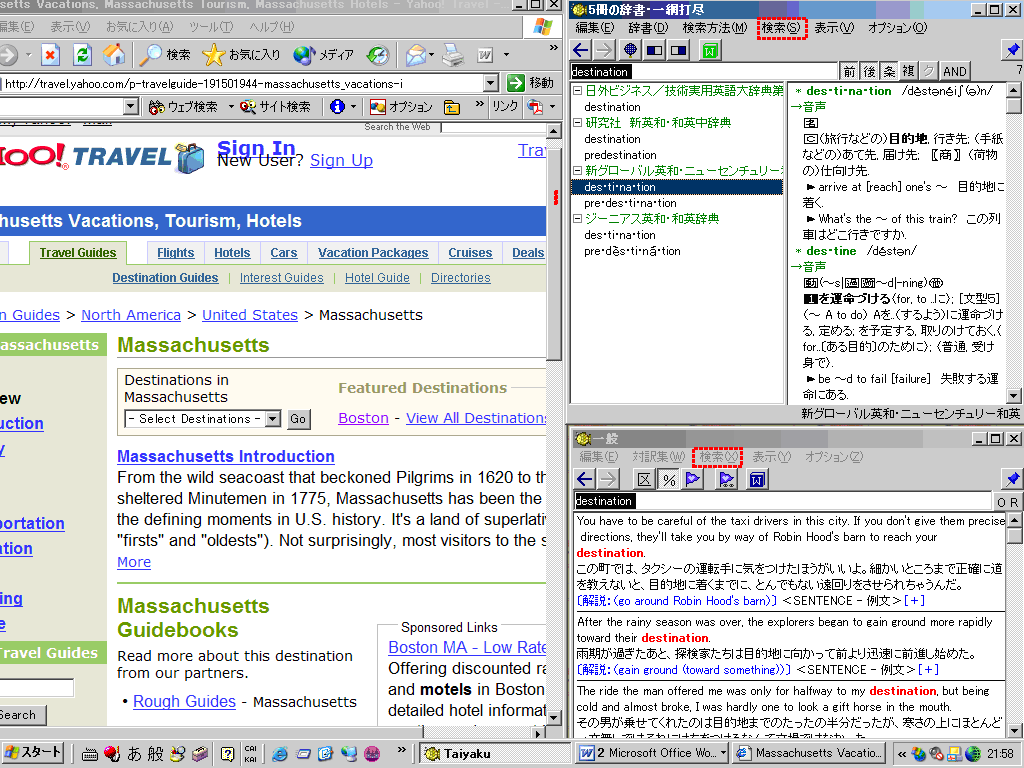Open the browser address bar dropdown
Image resolution: width=1024 pixels, height=768 pixels.
491,83
